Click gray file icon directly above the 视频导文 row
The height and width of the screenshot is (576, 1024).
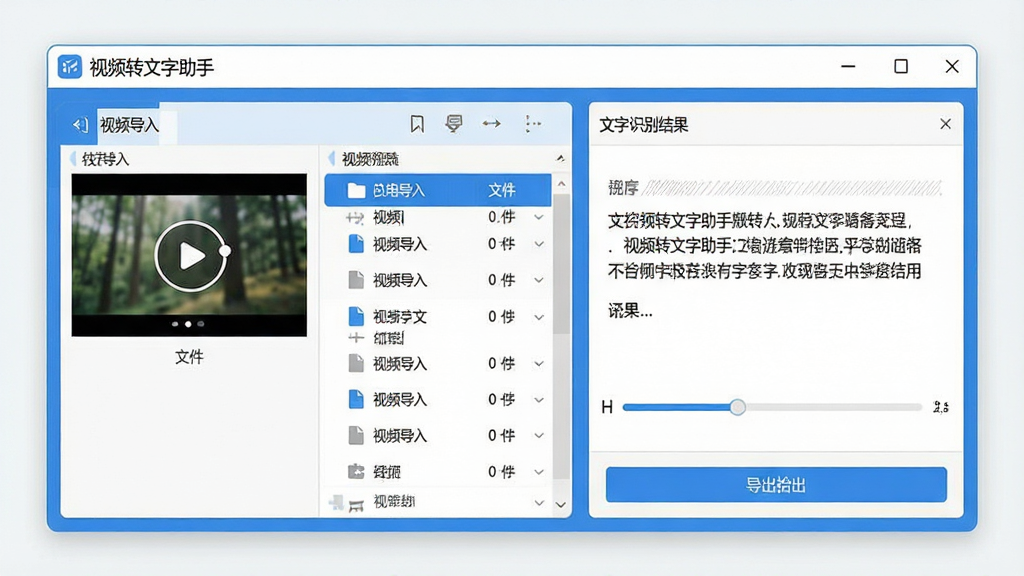point(356,280)
